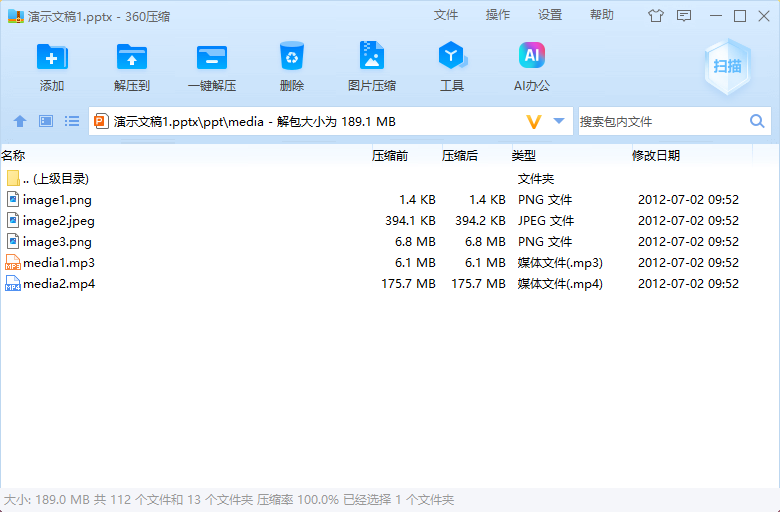The width and height of the screenshot is (780, 512).
Task: Select media2.mp4 file in list
Action: [x=59, y=284]
